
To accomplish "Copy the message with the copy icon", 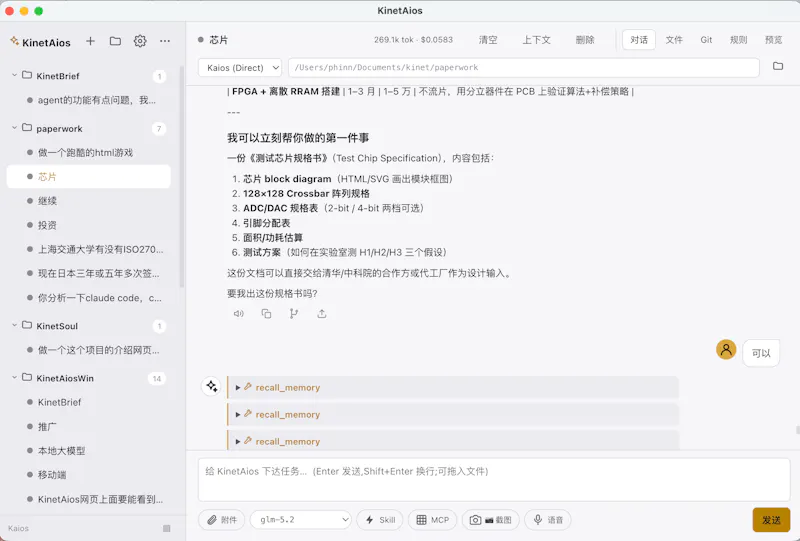I will coord(266,313).
